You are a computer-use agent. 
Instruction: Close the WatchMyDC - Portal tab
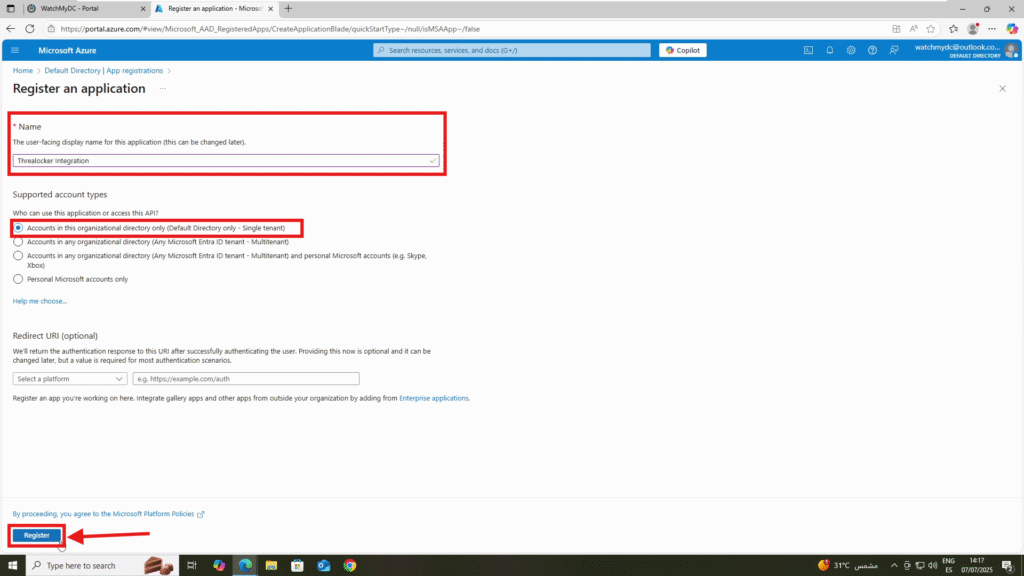(x=143, y=8)
